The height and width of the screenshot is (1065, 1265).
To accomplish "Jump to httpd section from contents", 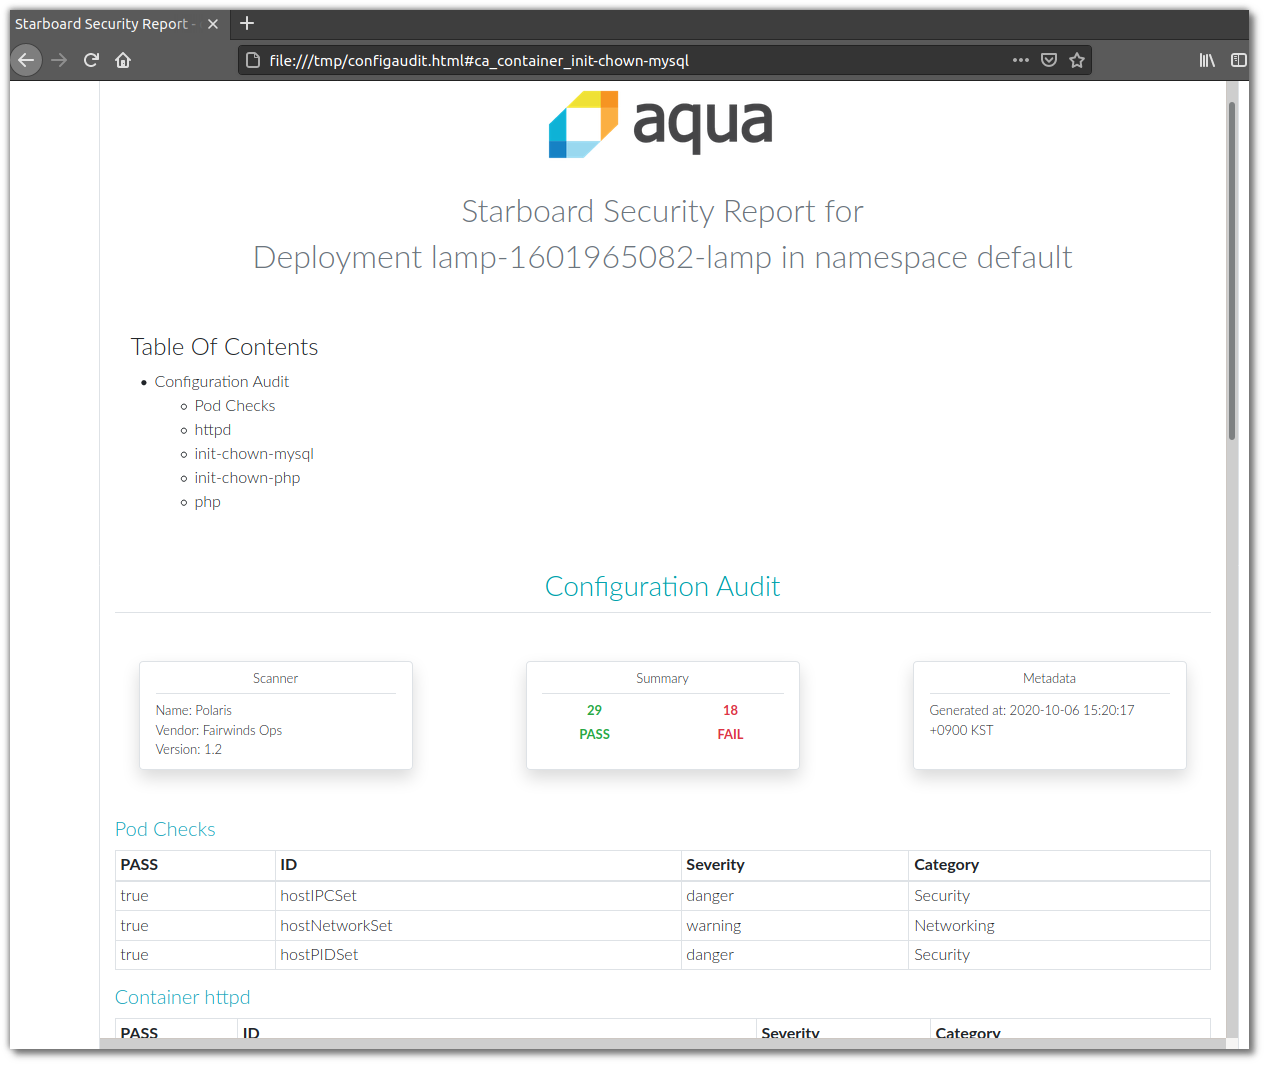I will 213,430.
